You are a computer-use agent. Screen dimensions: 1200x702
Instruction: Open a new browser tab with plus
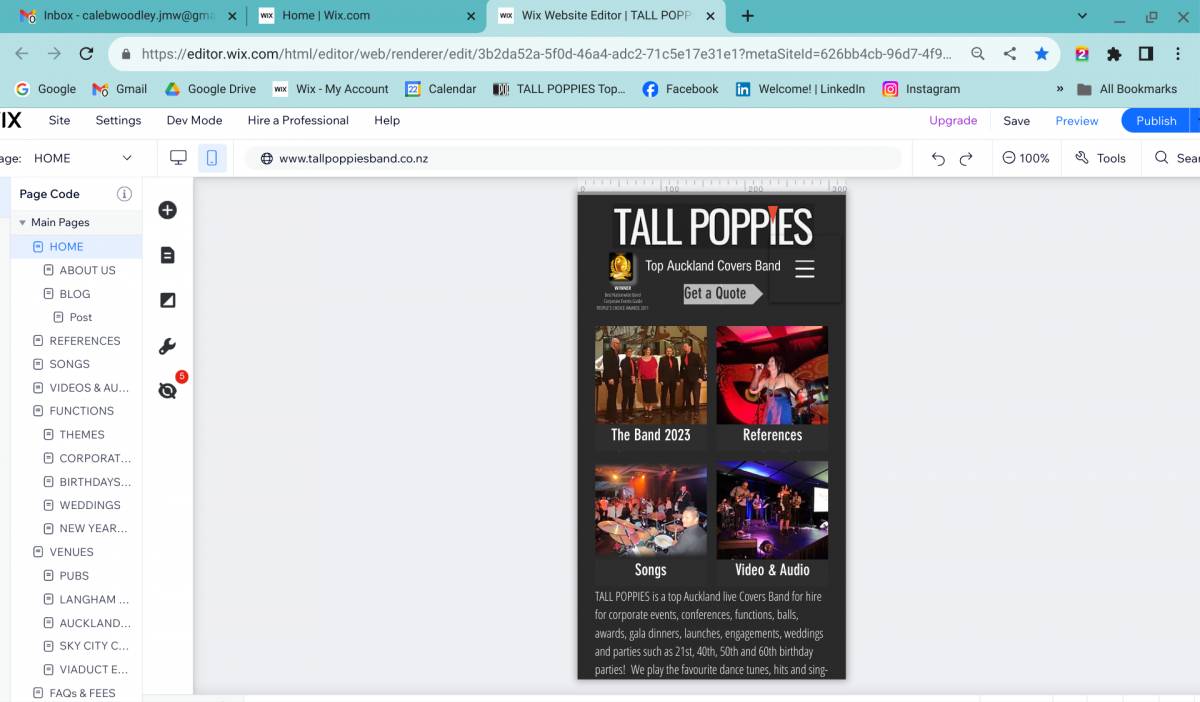tap(747, 16)
